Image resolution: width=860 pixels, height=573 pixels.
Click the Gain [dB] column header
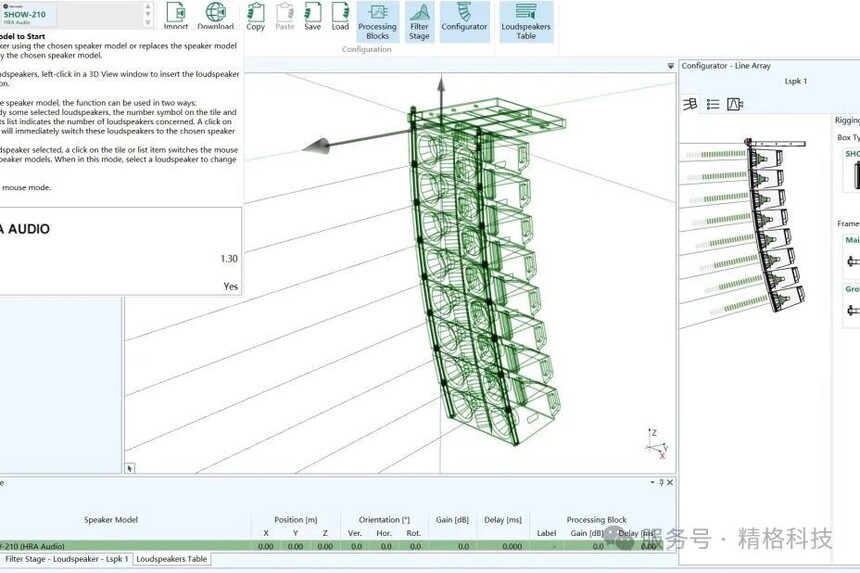tap(452, 519)
